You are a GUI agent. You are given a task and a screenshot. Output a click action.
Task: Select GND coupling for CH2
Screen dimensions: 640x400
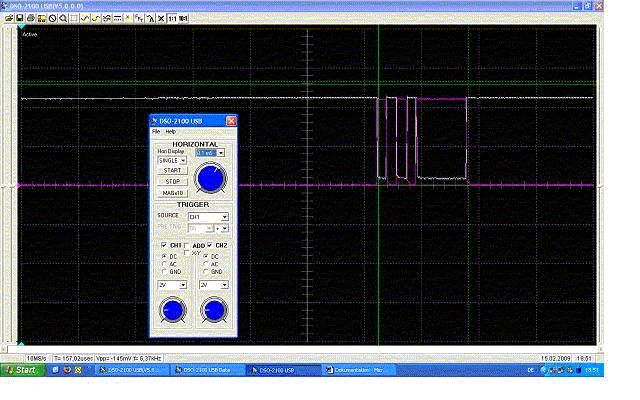tap(205, 272)
